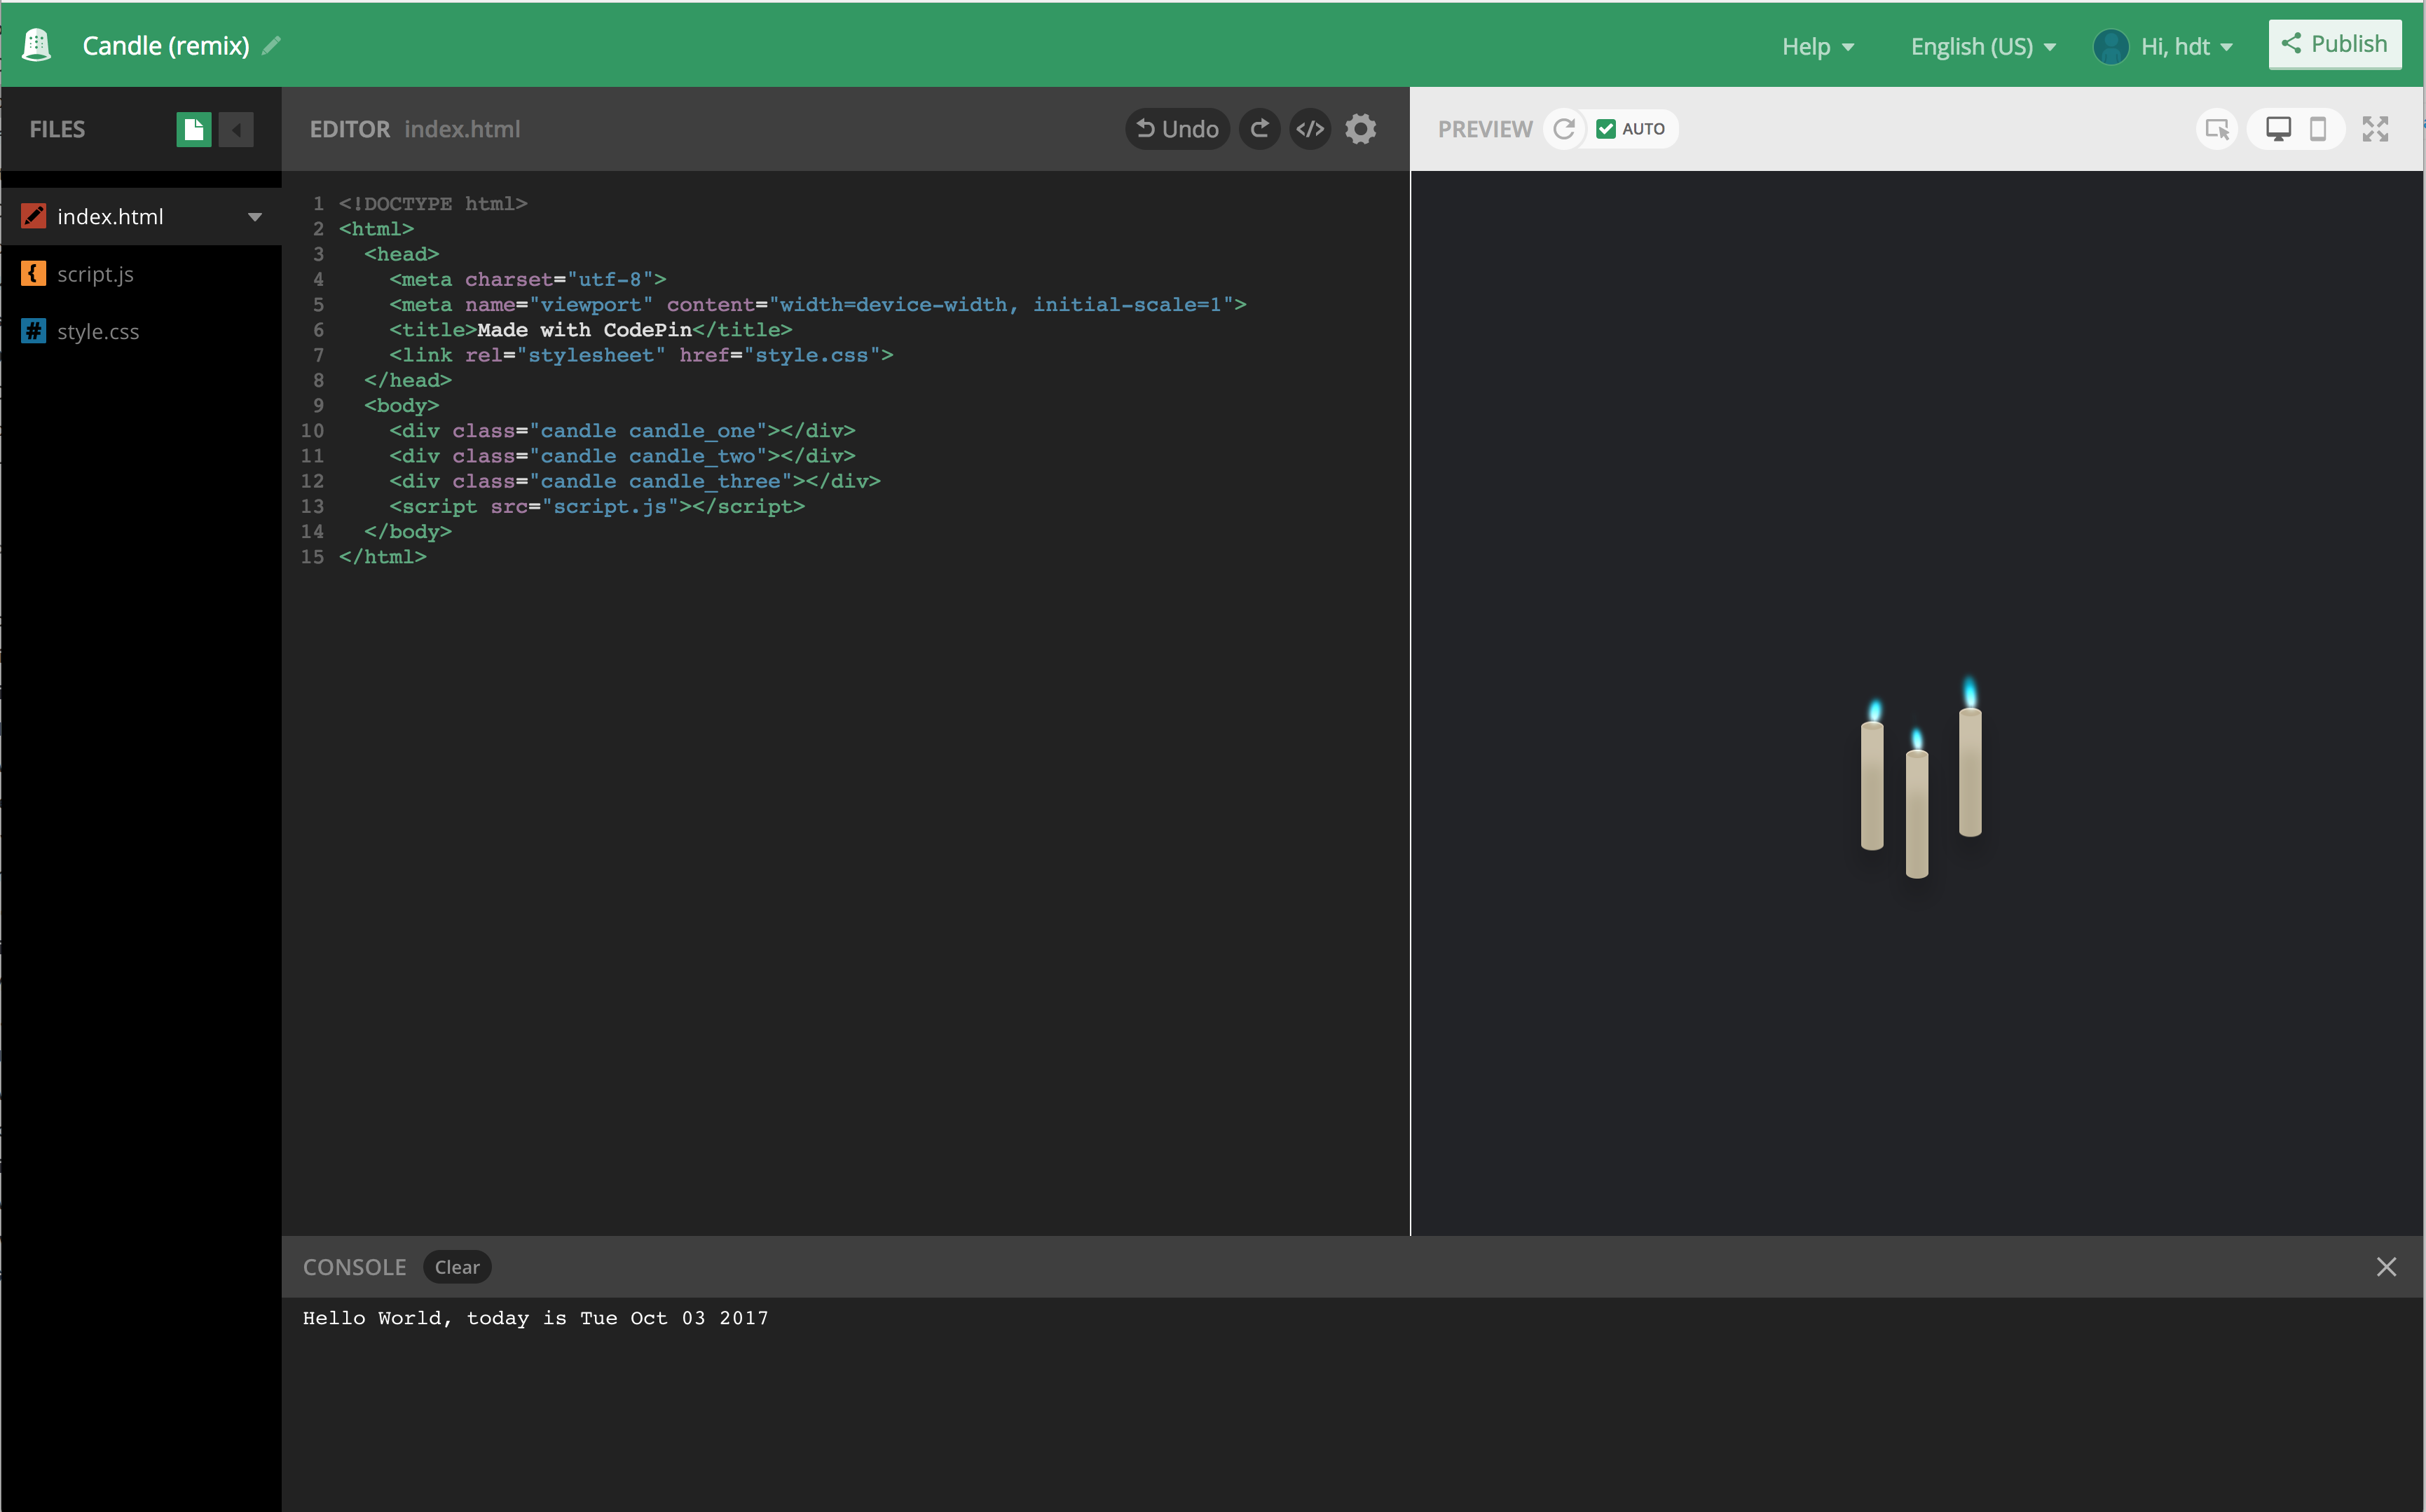Uncheck the AUTO refresh checkbox

point(1607,128)
